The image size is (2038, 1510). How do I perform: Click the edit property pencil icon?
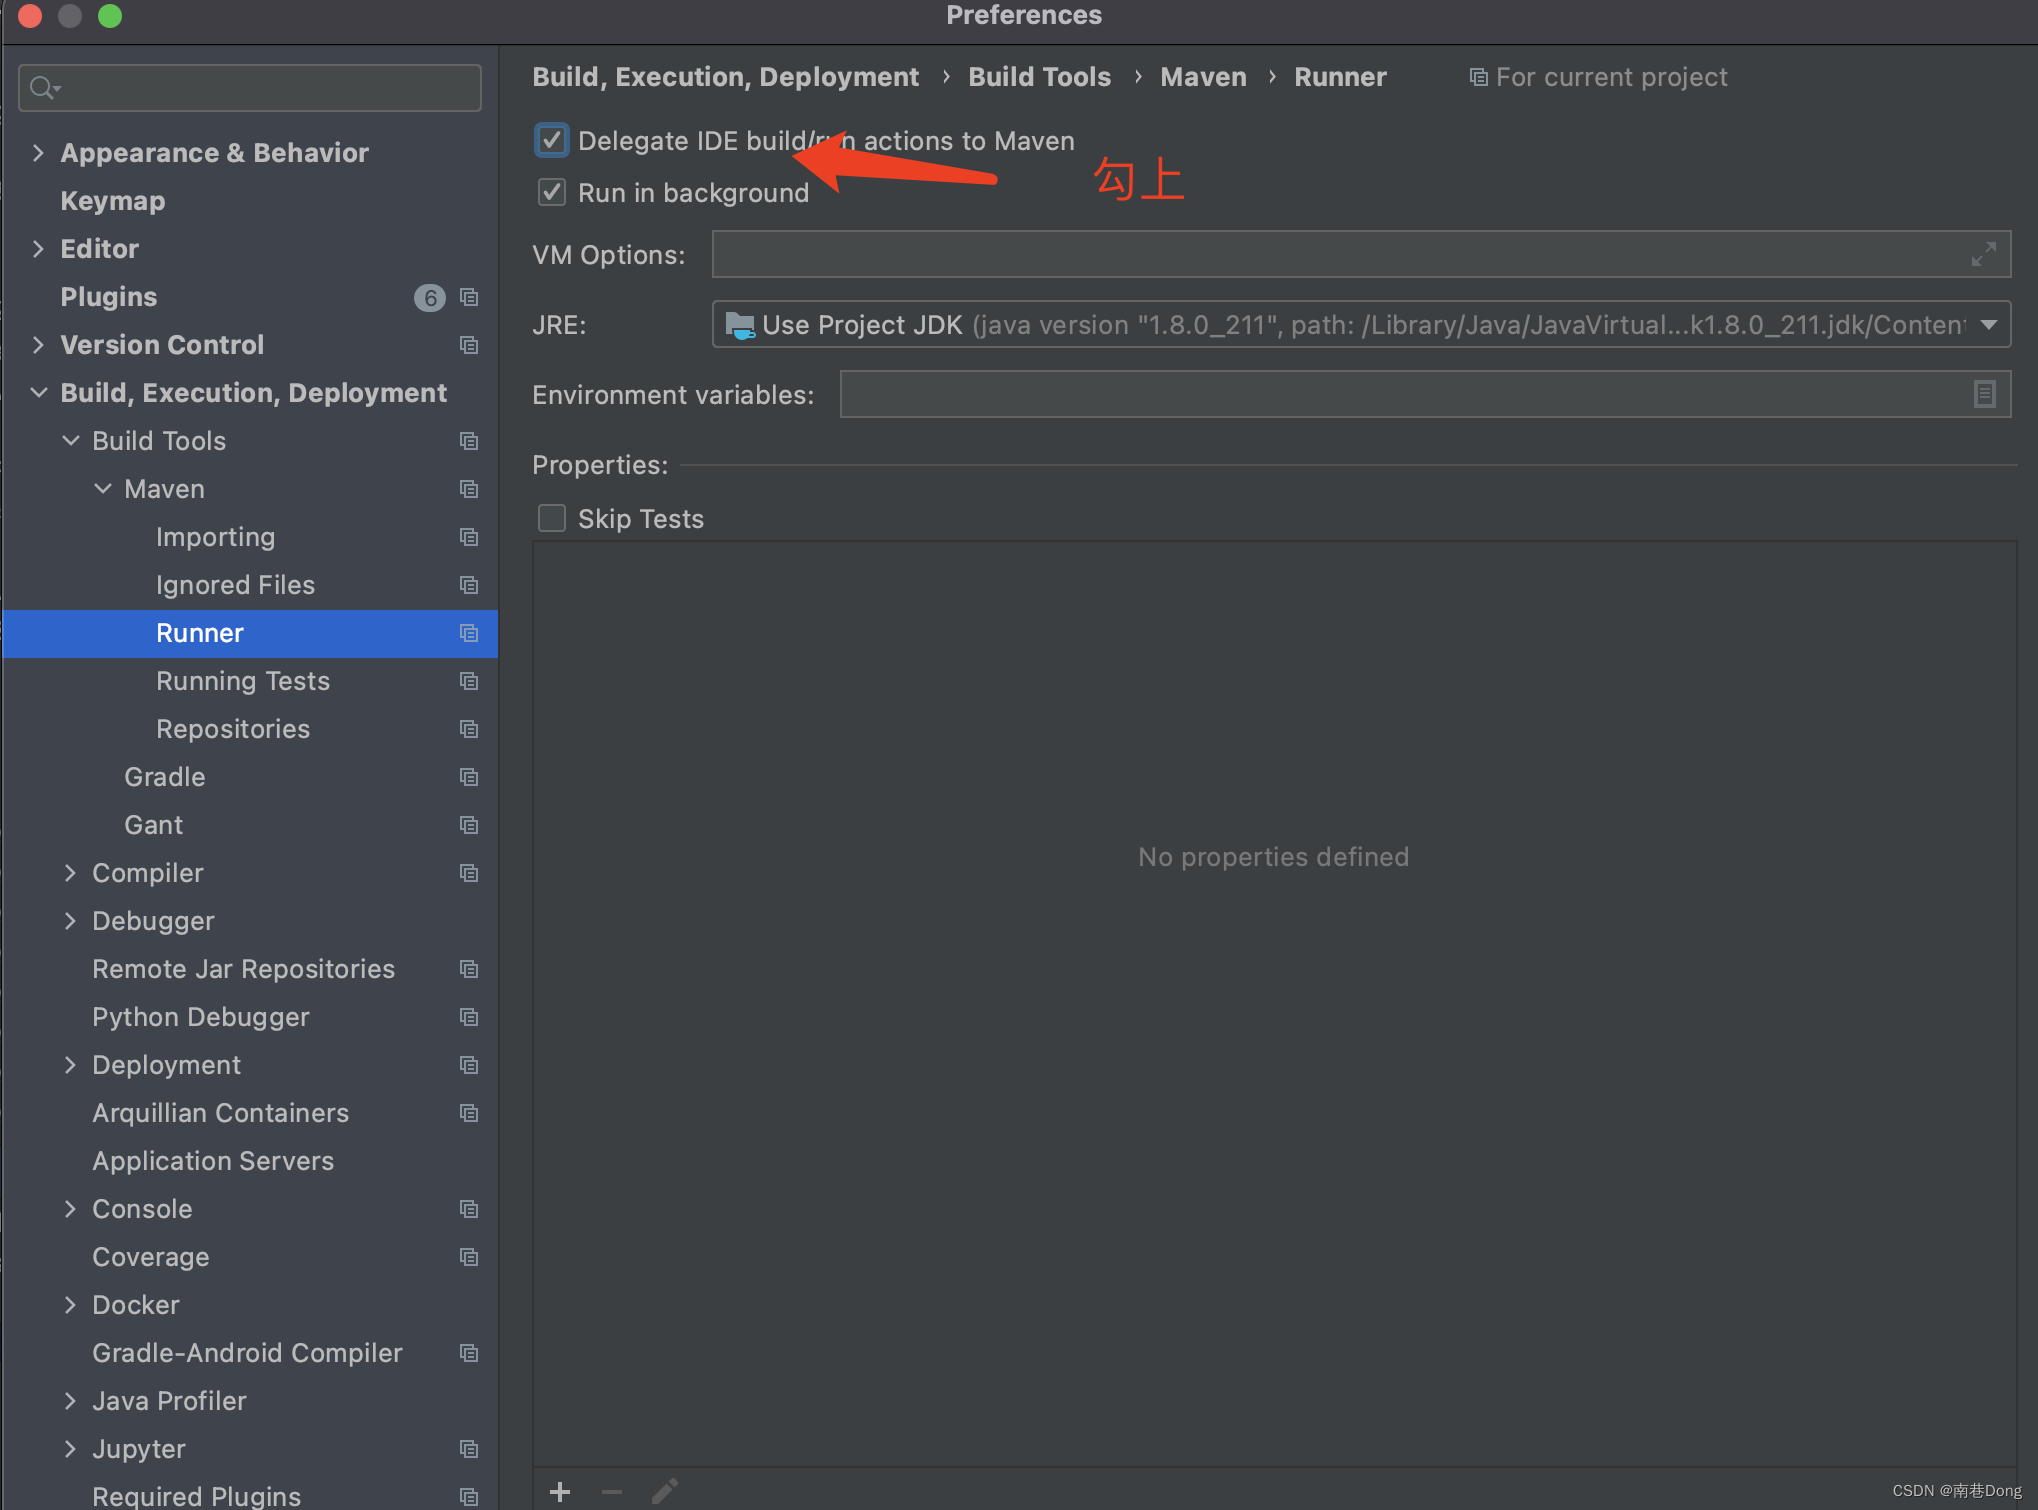[x=665, y=1492]
